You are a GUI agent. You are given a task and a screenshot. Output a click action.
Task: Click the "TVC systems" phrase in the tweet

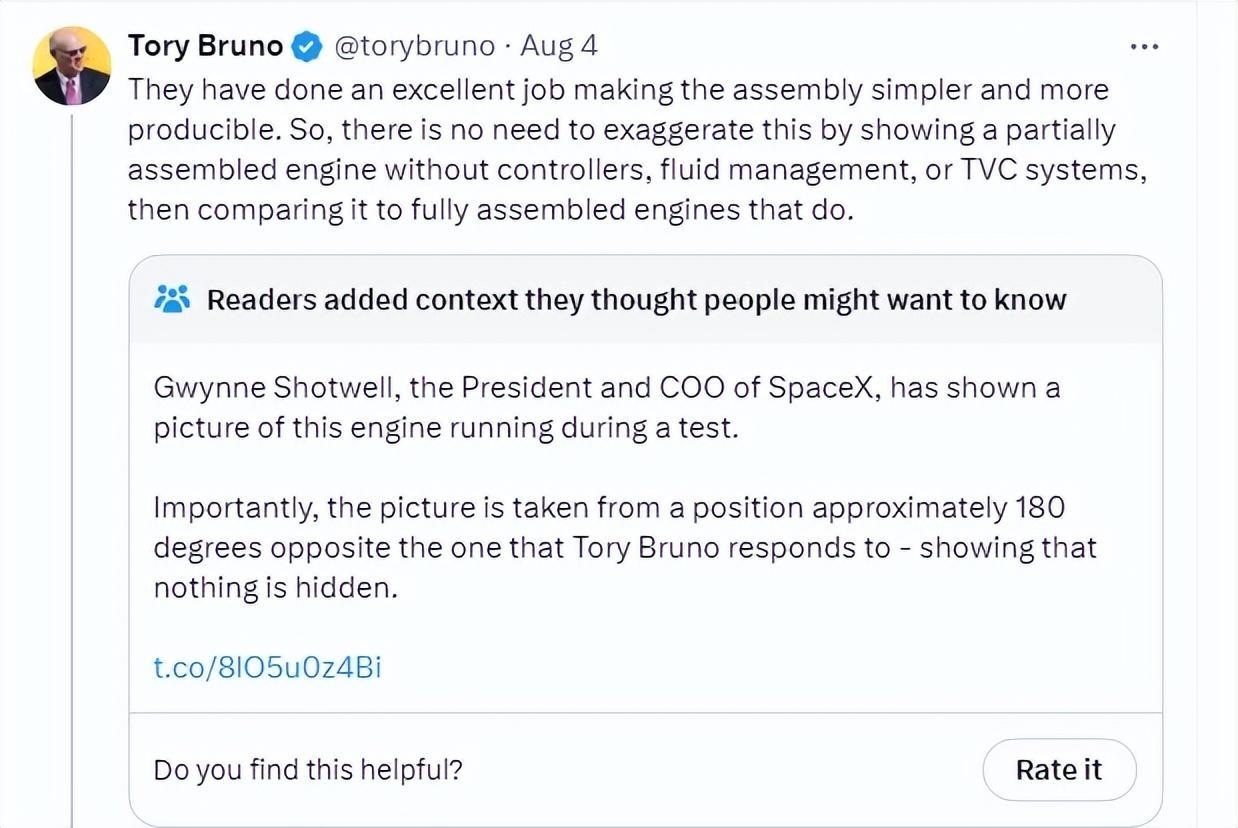1050,170
